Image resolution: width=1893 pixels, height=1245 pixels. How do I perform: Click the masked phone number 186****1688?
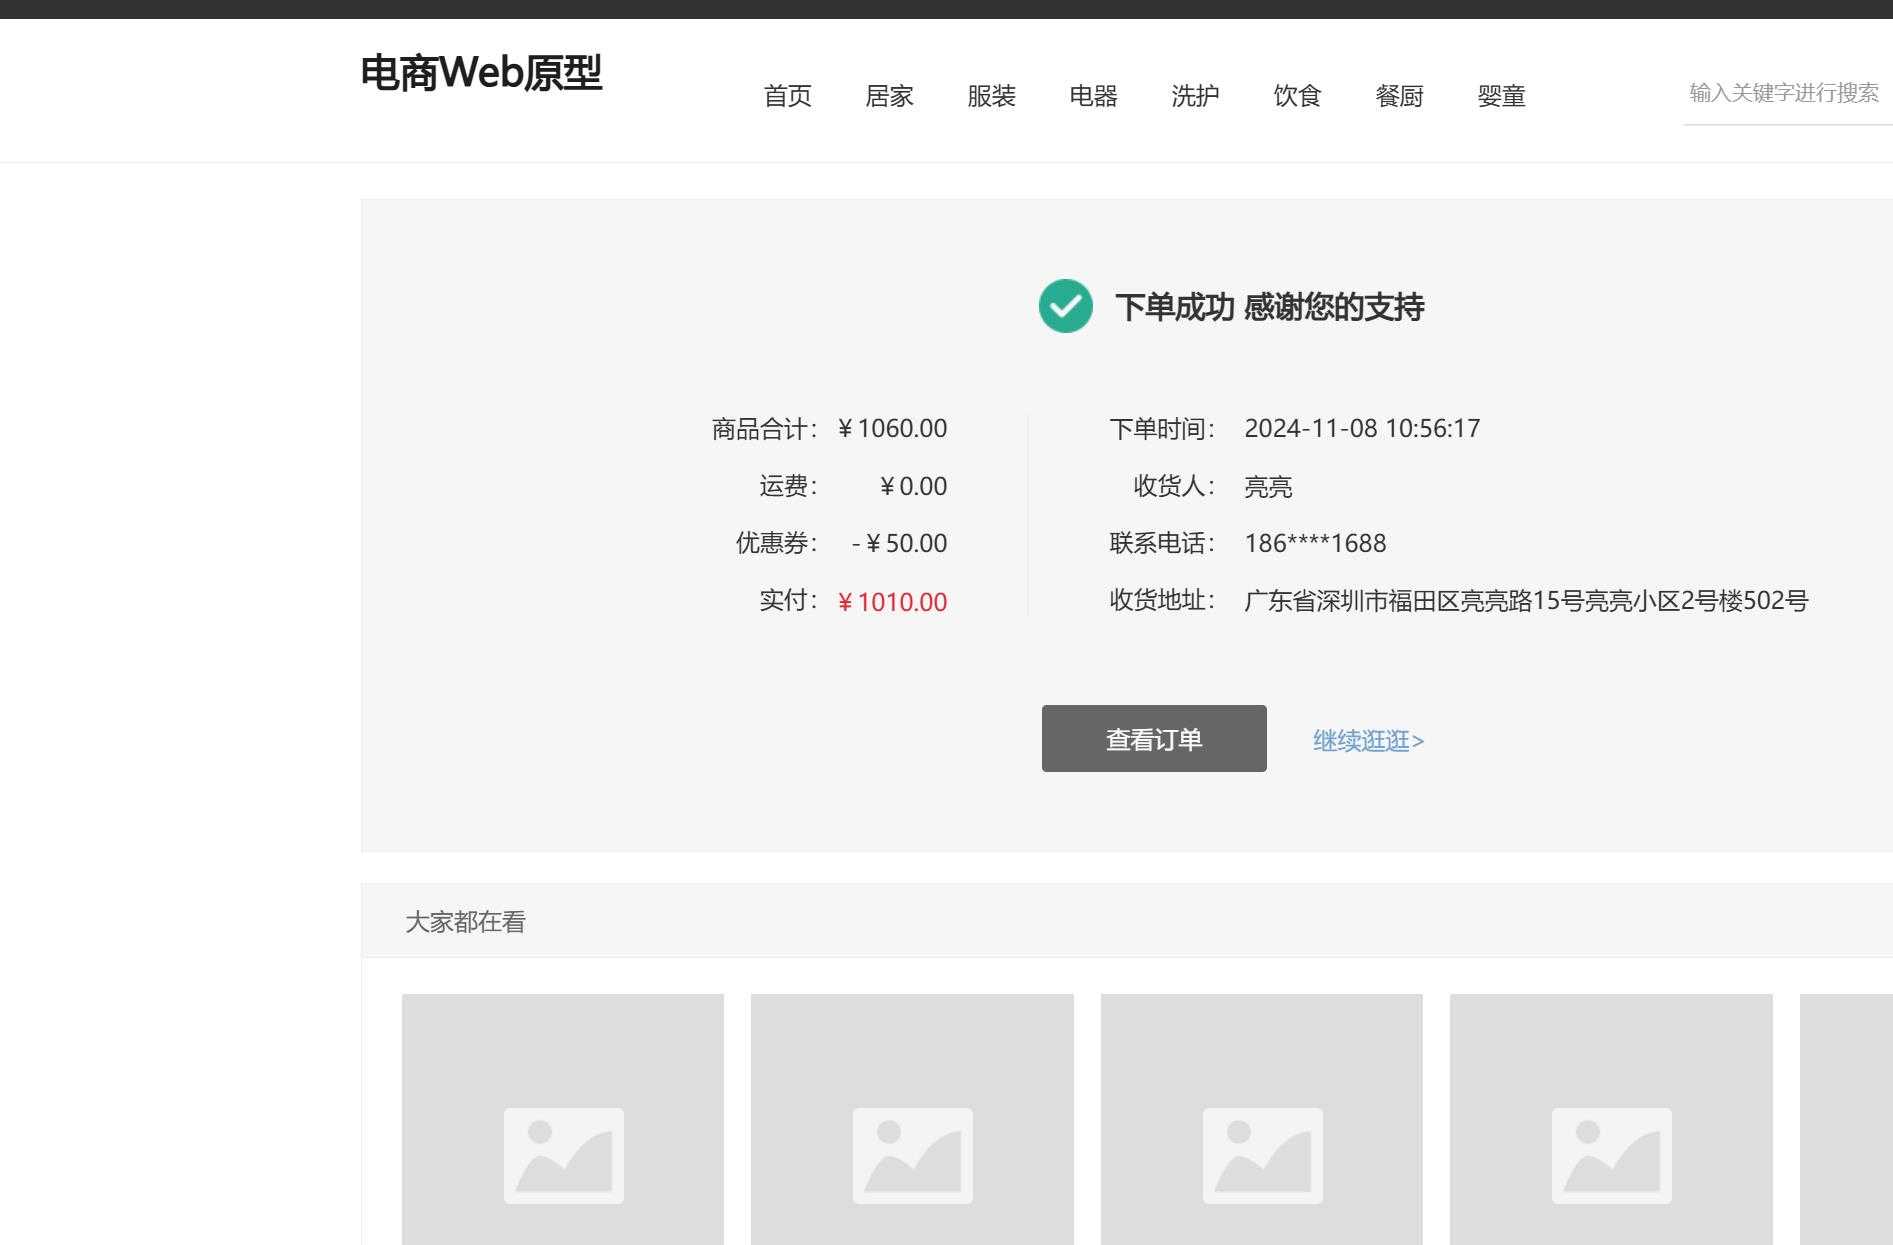[1315, 543]
